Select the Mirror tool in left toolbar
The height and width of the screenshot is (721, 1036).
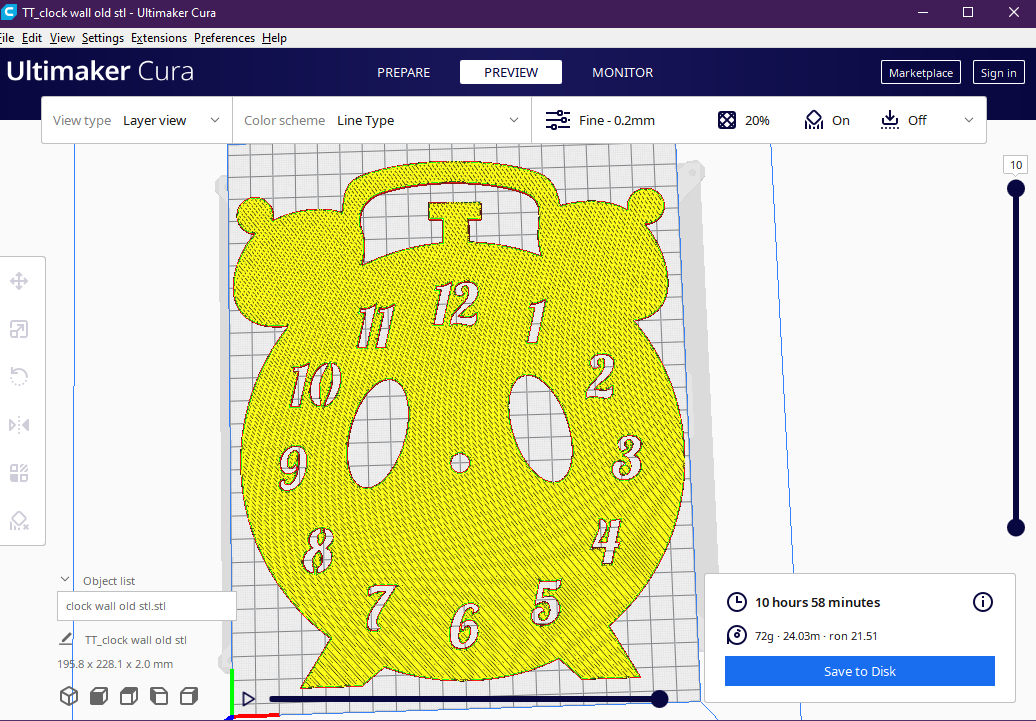[x=19, y=425]
